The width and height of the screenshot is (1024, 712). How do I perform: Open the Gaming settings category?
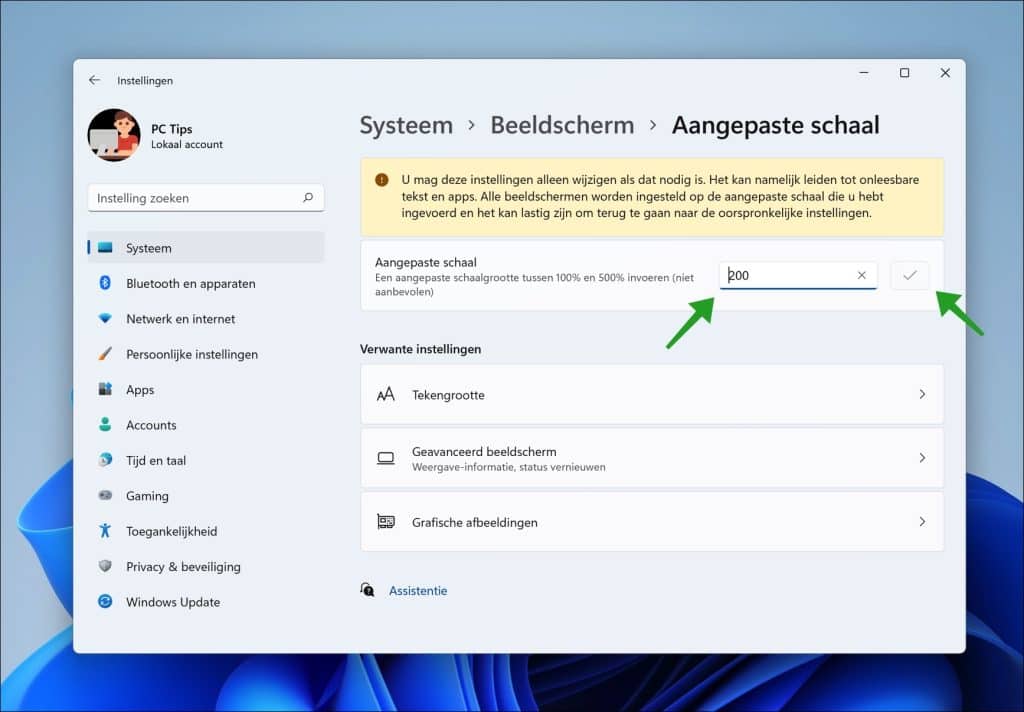tap(147, 496)
